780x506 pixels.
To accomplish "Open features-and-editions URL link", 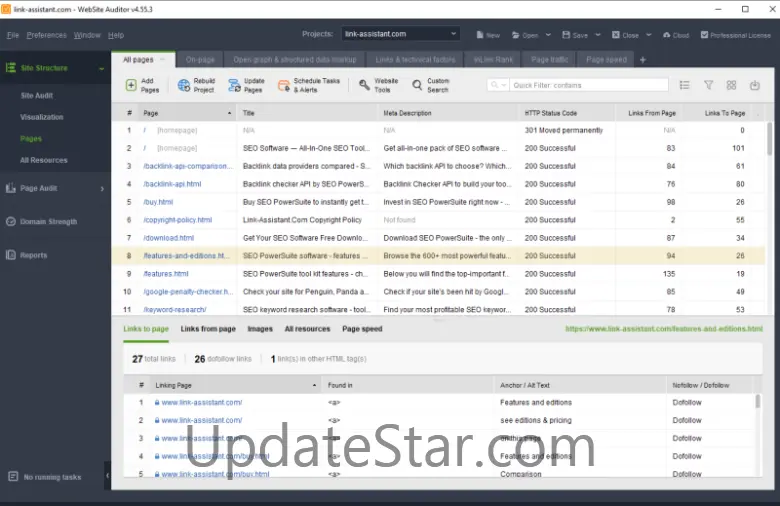I will [x=664, y=329].
